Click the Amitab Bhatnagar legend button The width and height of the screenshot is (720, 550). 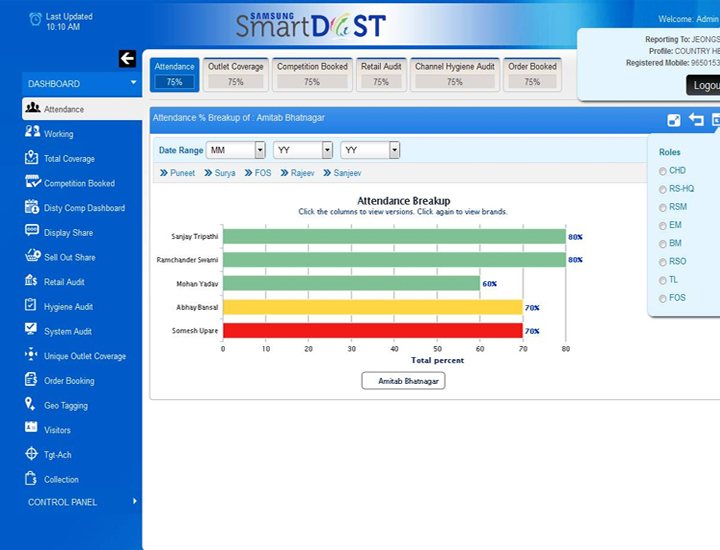tap(403, 381)
